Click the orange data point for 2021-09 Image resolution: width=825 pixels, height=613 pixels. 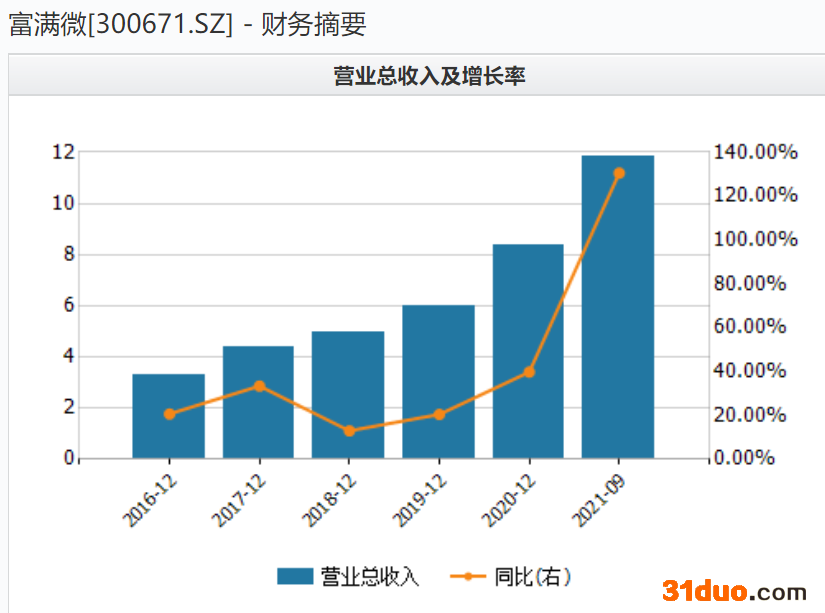[618, 173]
